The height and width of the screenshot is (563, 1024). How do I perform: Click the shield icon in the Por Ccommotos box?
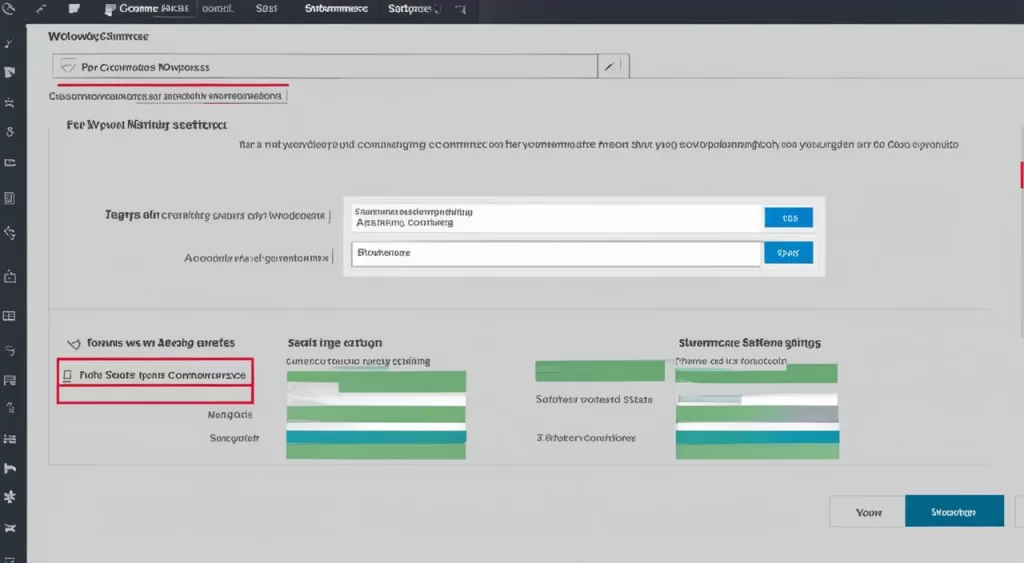tap(67, 67)
